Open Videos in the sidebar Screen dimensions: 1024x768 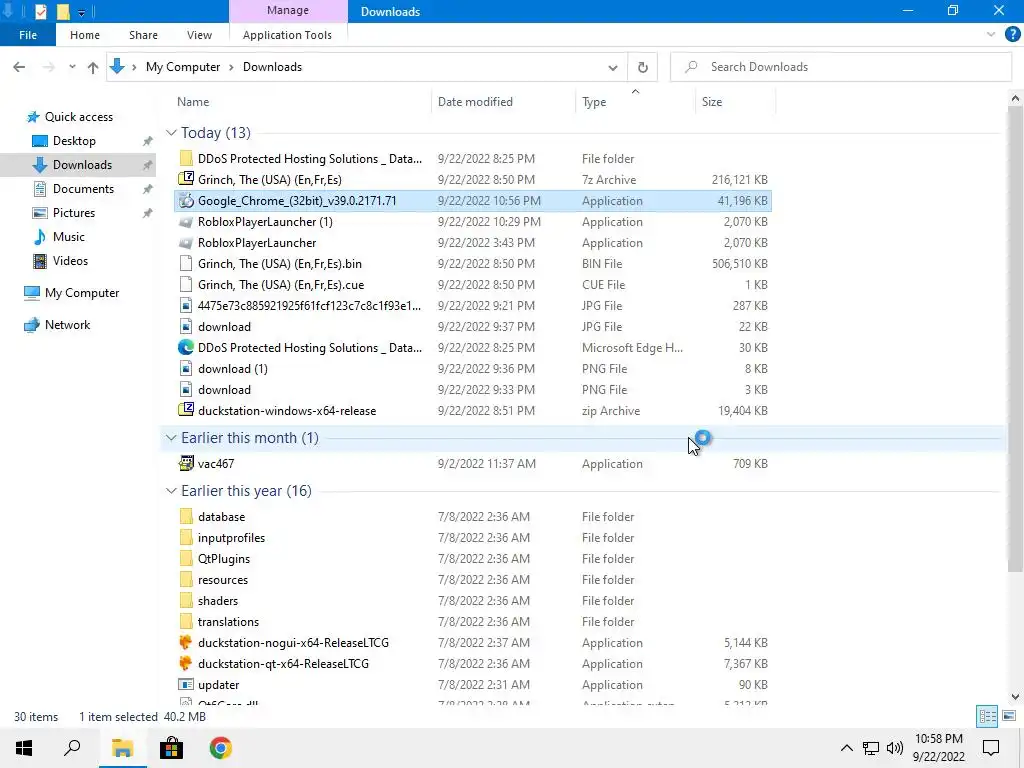pos(70,261)
